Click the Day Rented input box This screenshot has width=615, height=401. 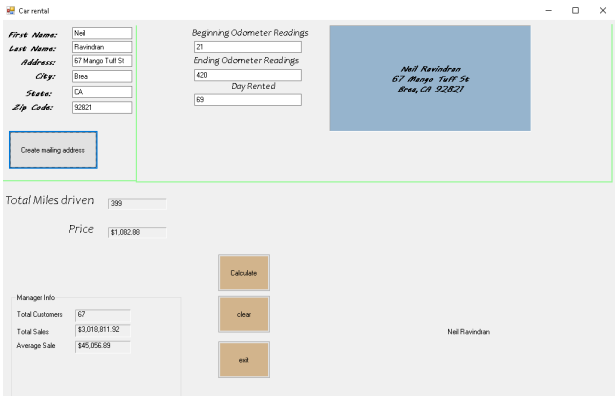(x=247, y=100)
